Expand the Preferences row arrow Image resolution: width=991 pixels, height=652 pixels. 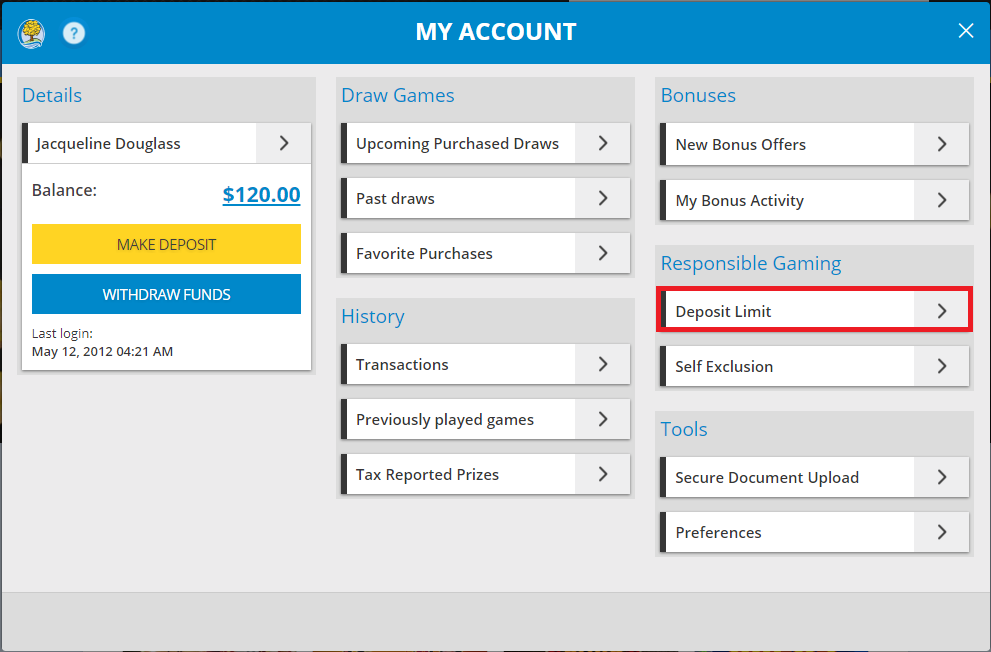pos(941,532)
